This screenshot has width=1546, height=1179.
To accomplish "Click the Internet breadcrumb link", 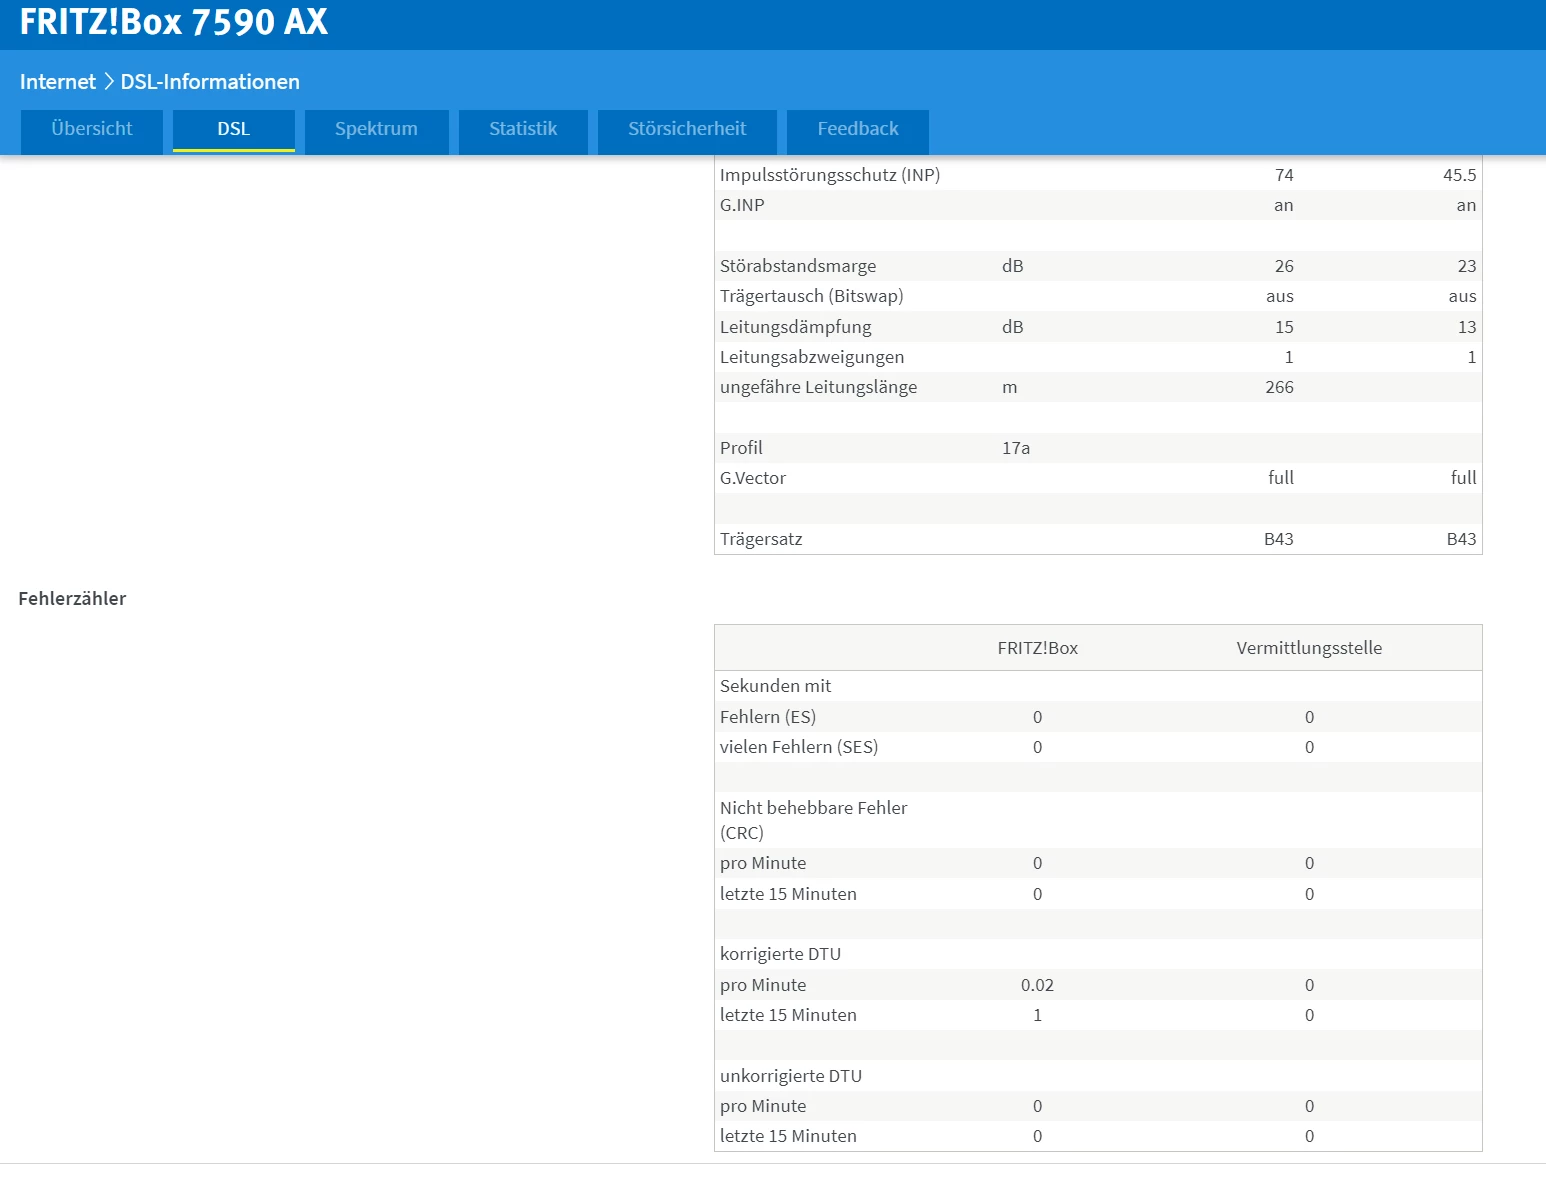I will tap(58, 82).
